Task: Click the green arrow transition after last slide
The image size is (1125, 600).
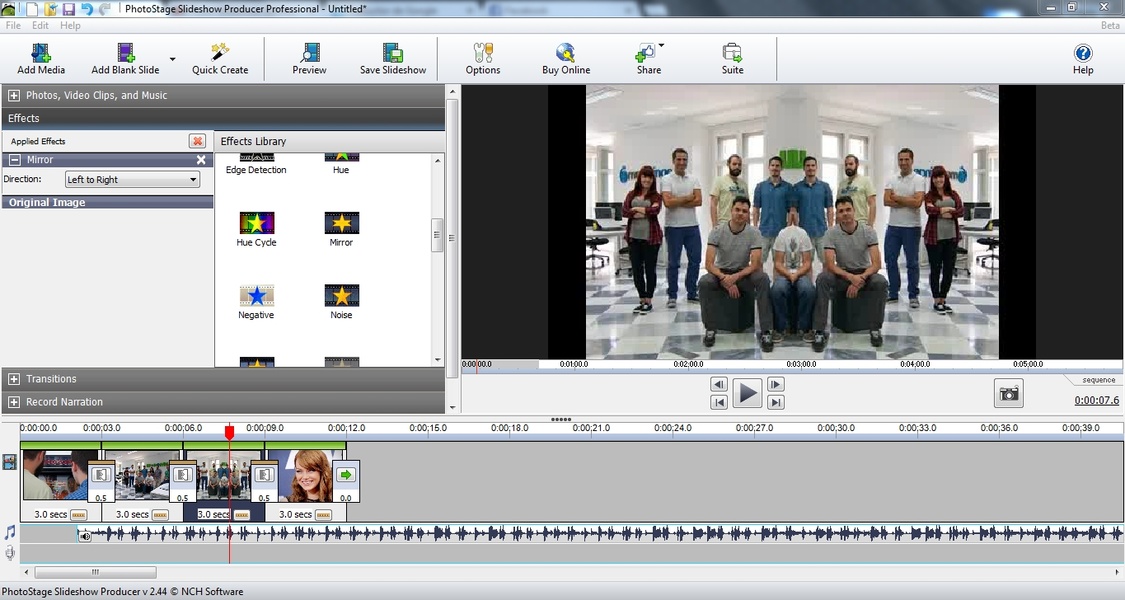Action: click(x=346, y=475)
